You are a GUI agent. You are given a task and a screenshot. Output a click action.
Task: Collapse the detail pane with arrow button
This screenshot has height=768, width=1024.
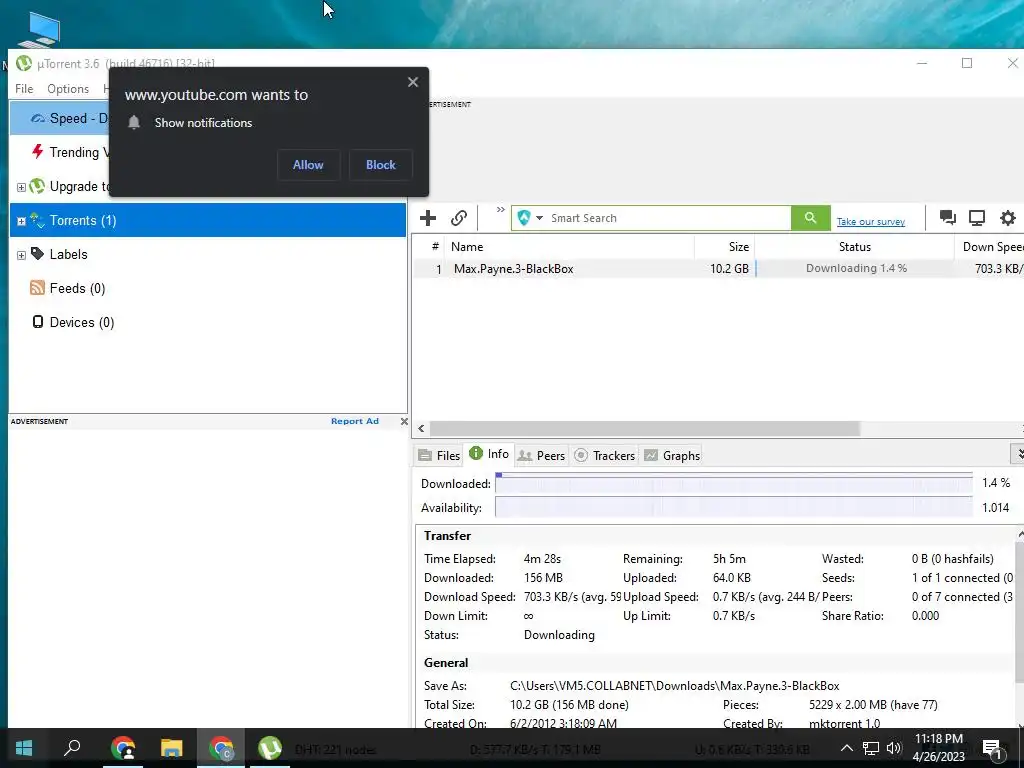[x=1017, y=453]
